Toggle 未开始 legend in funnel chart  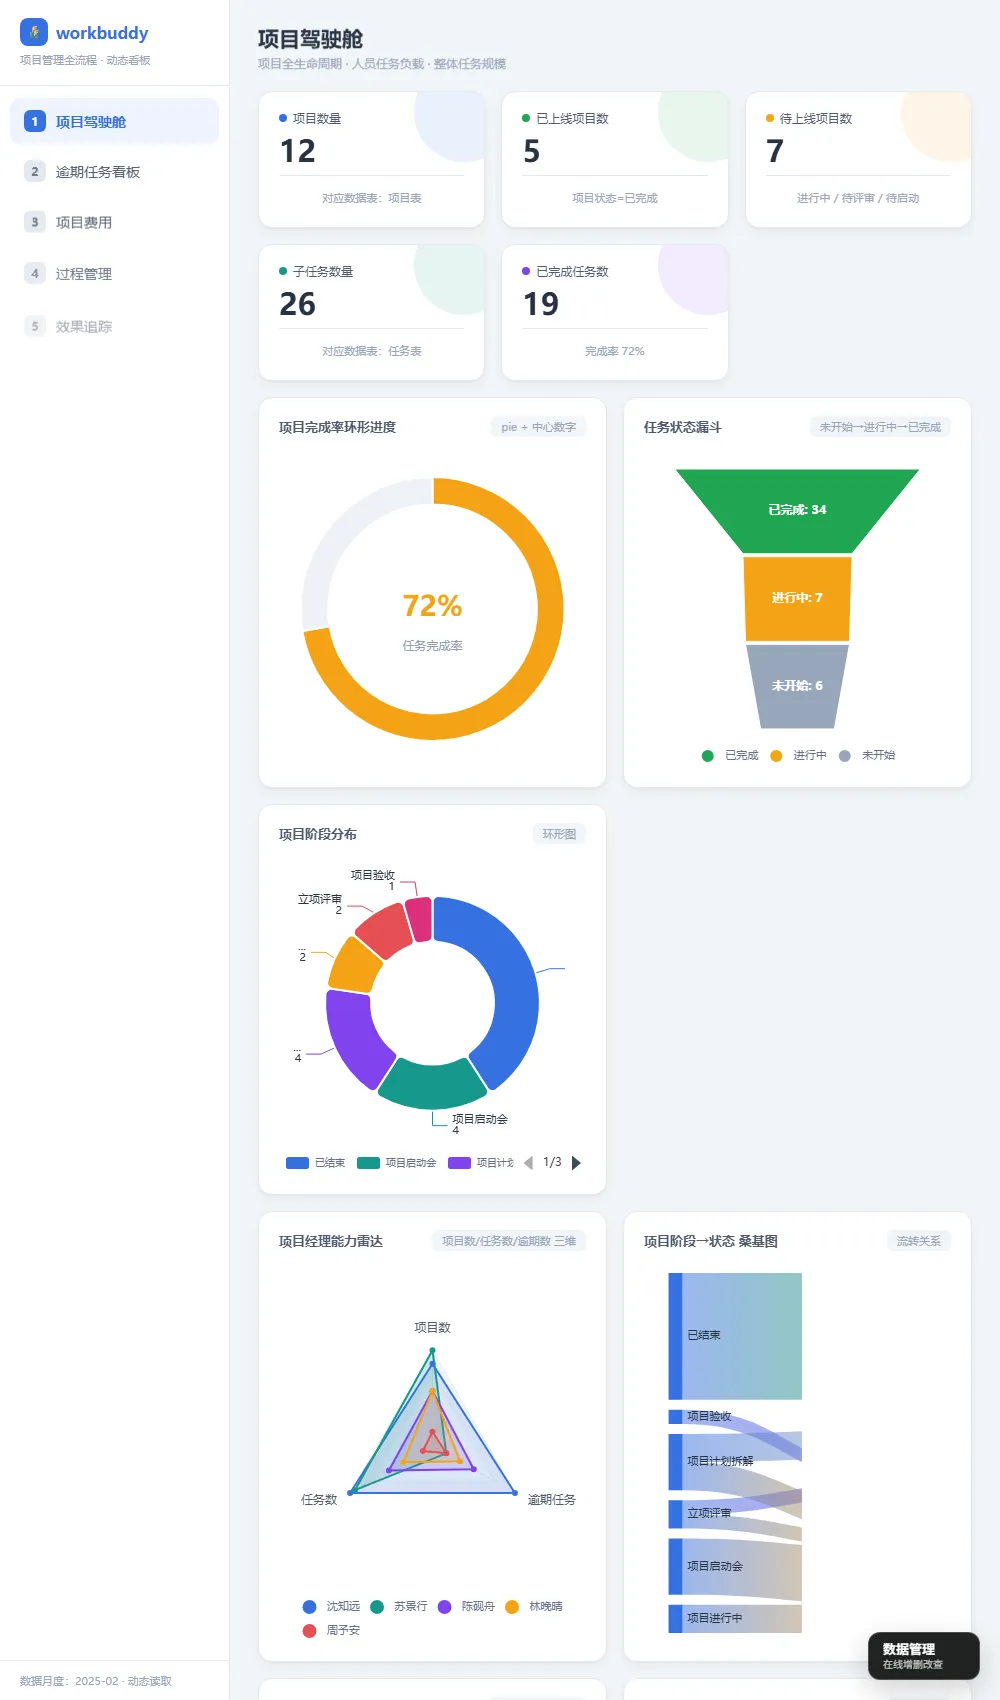(867, 755)
